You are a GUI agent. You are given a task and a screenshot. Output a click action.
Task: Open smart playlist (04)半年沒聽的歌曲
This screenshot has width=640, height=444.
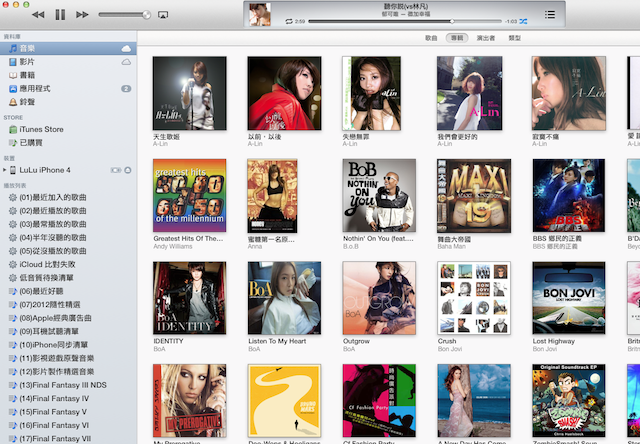[68, 238]
